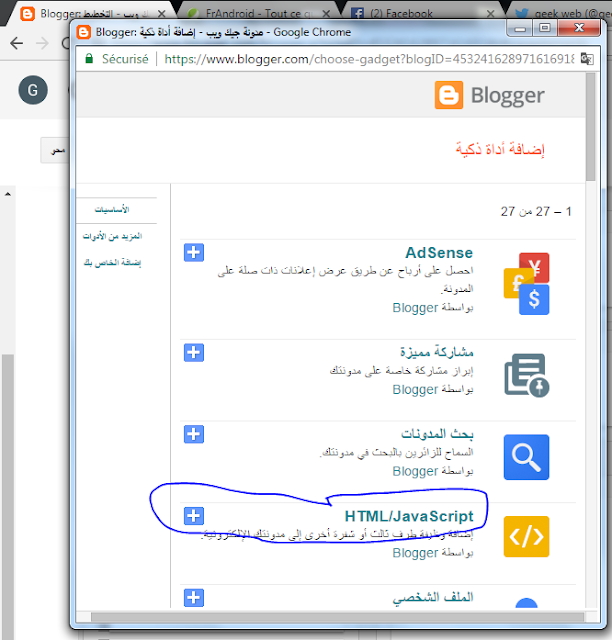Close the Facebook tab
Screen dimensions: 612x640
[490, 14]
